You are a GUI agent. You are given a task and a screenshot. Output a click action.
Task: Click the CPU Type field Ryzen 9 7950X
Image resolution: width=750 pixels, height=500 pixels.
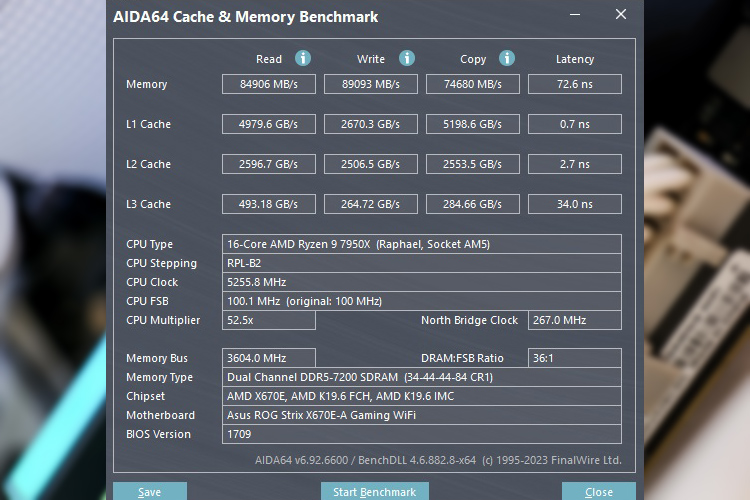[422, 244]
